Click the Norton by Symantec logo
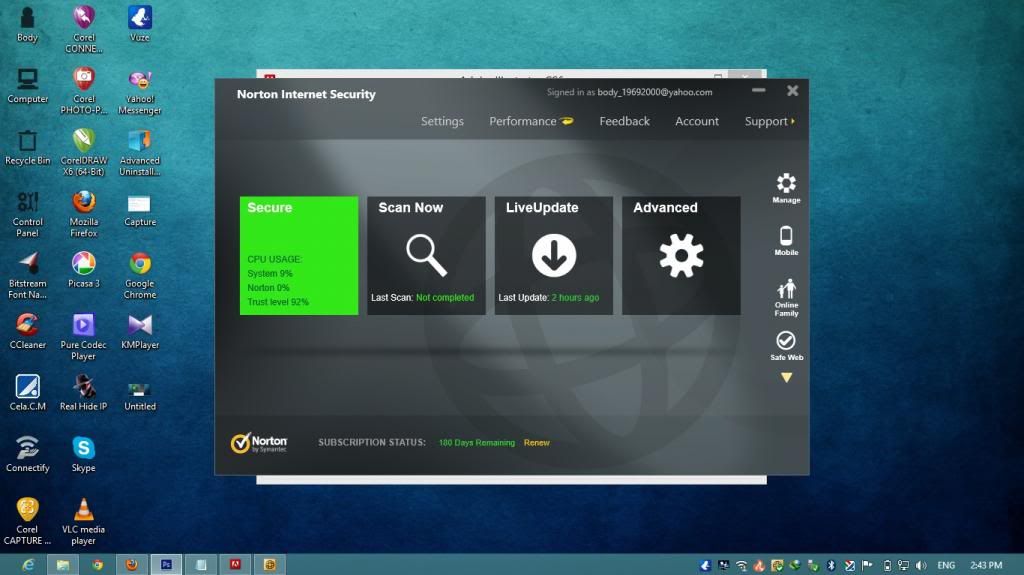The height and width of the screenshot is (575, 1024). tap(259, 443)
